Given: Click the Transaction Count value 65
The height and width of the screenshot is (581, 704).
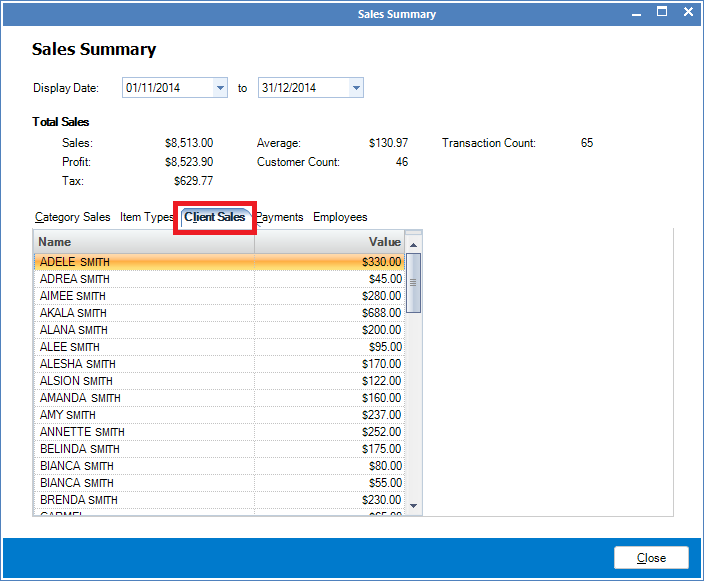Looking at the screenshot, I should click(x=587, y=143).
